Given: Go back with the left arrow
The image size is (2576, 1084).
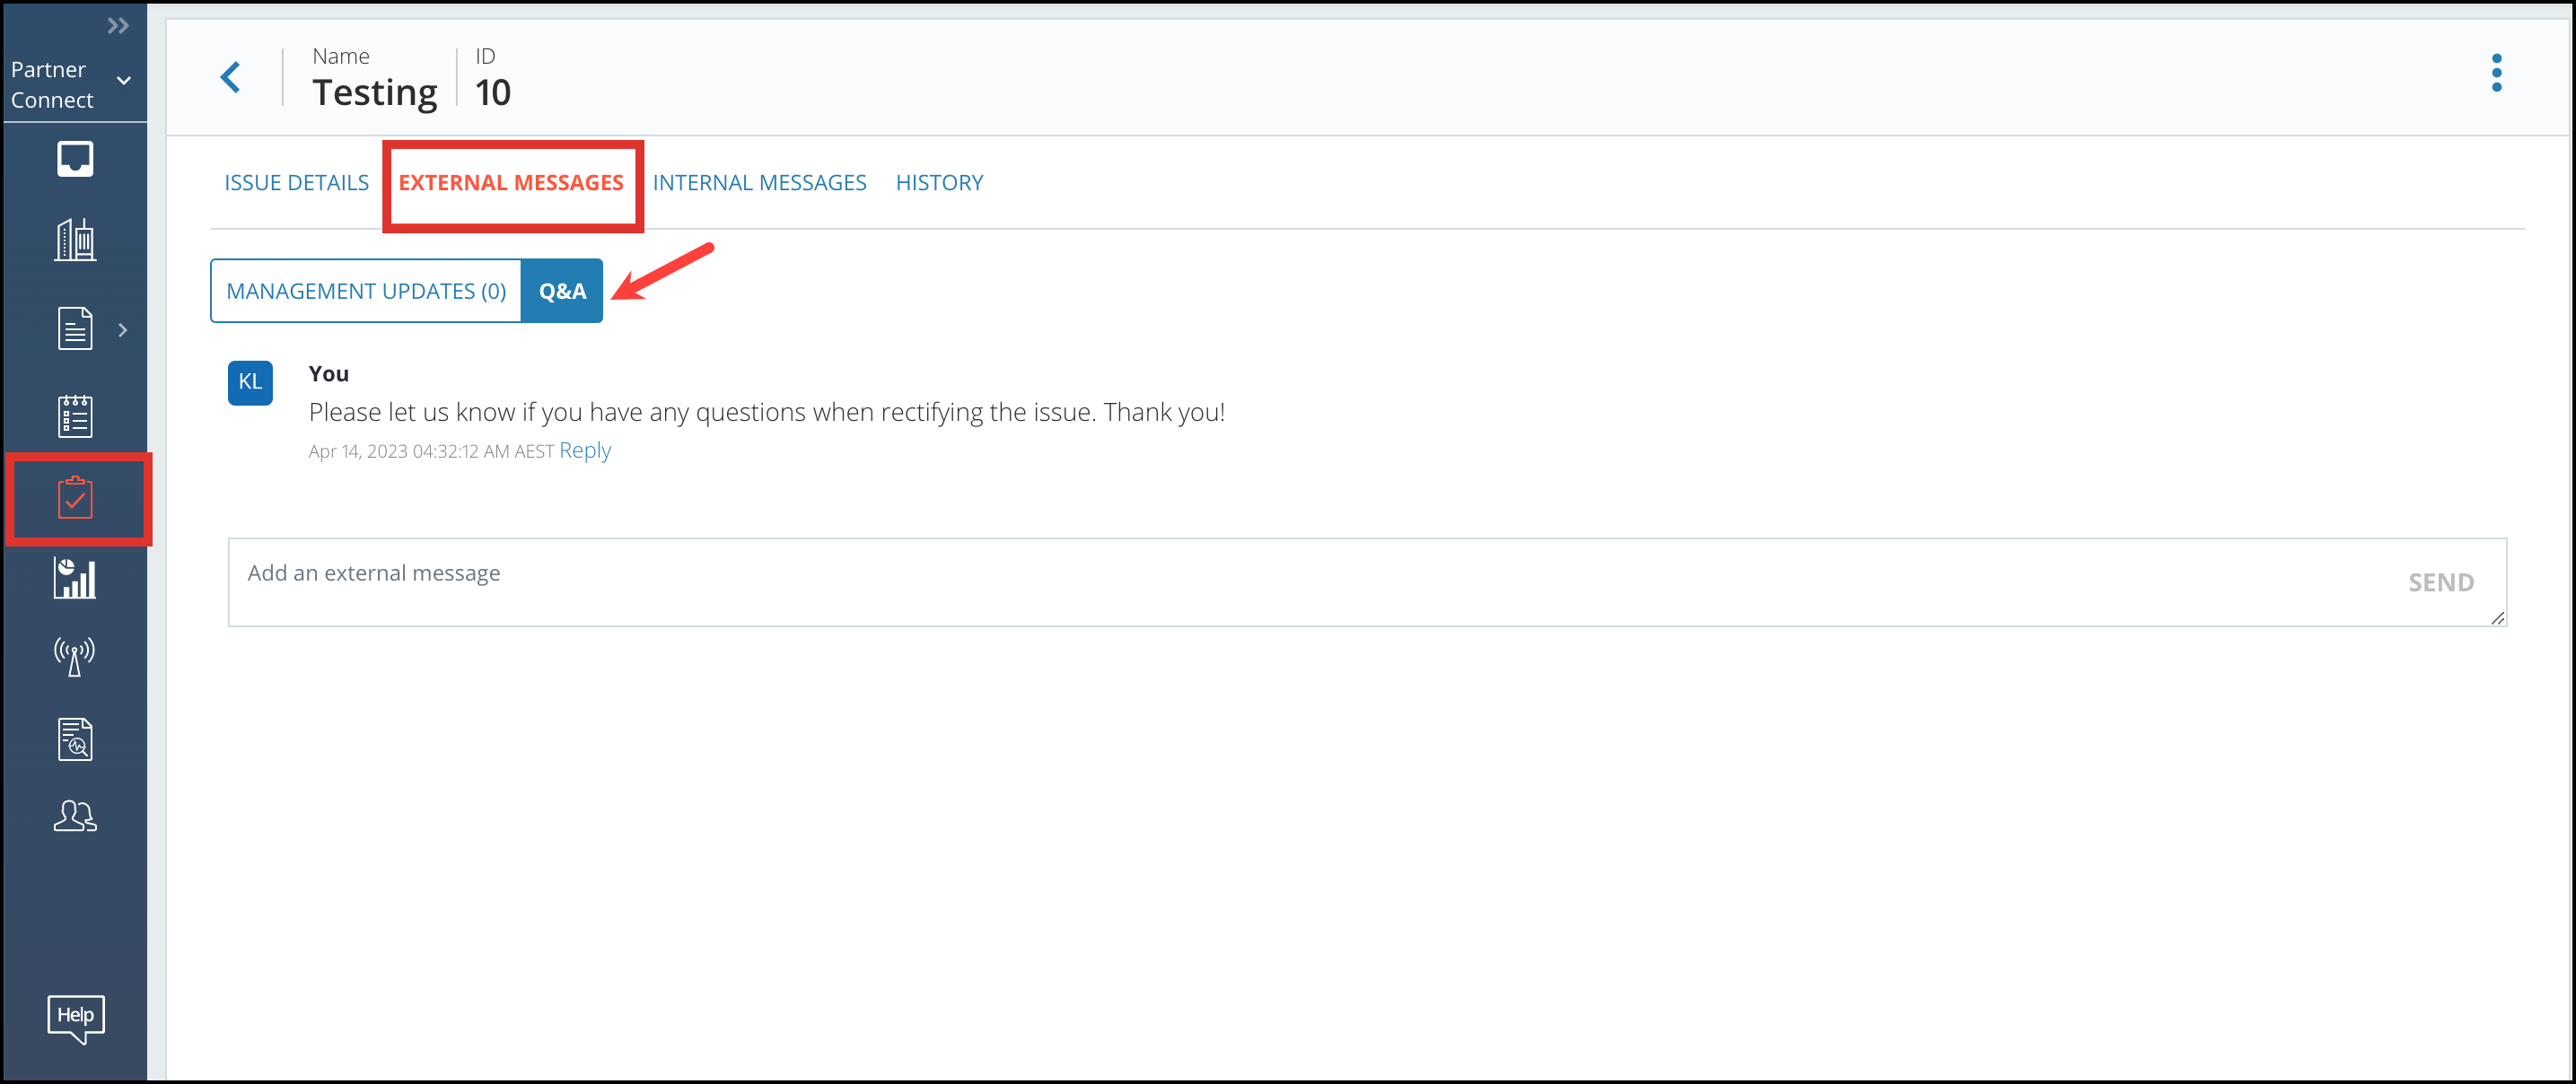Looking at the screenshot, I should pyautogui.click(x=231, y=77).
